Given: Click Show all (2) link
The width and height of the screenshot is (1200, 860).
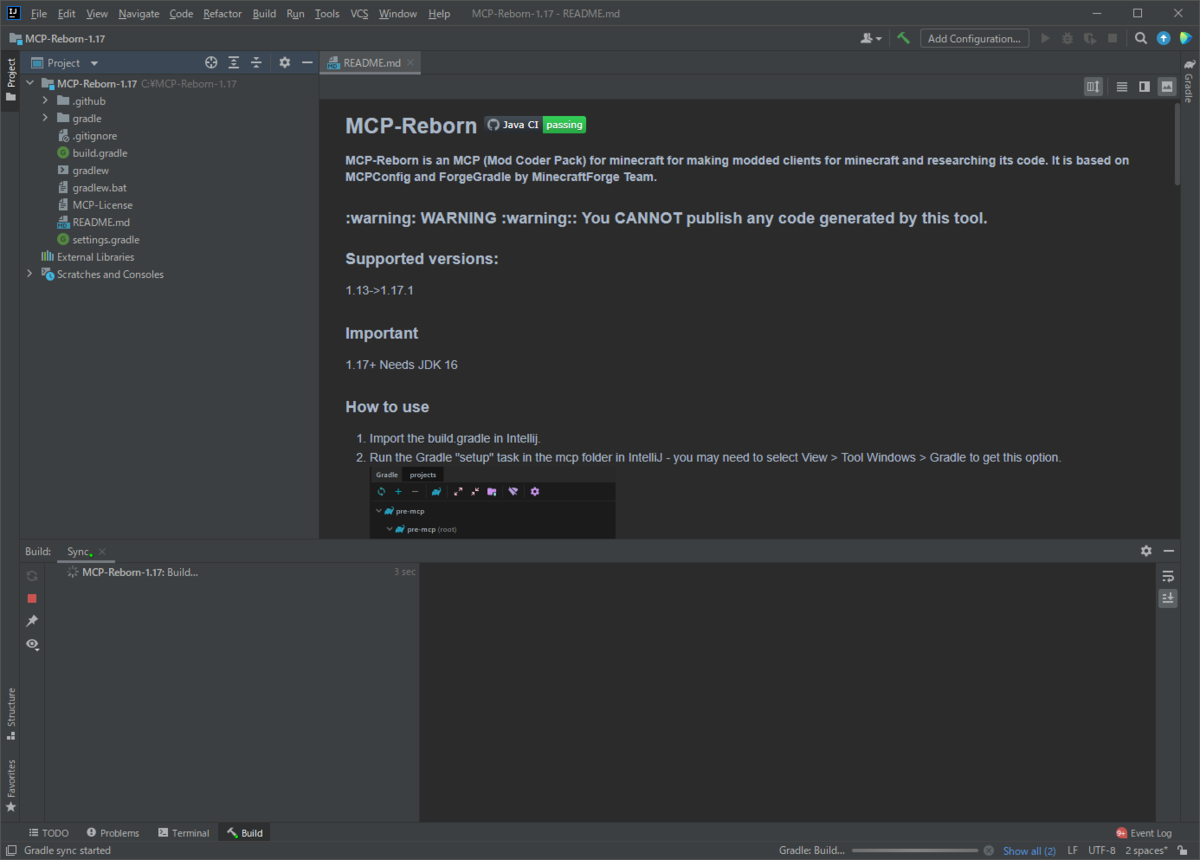Looking at the screenshot, I should point(1029,851).
